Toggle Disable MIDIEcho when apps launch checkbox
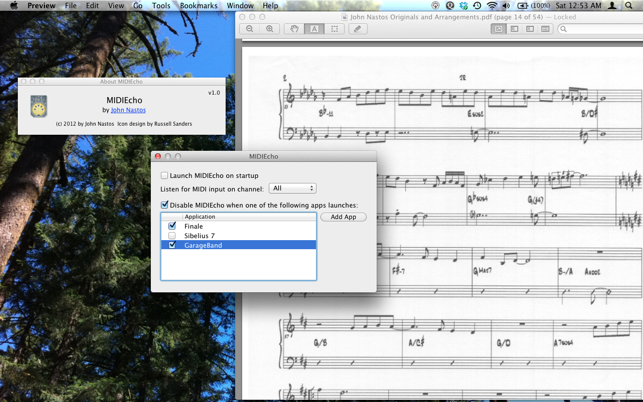This screenshot has width=643, height=402. [x=164, y=205]
